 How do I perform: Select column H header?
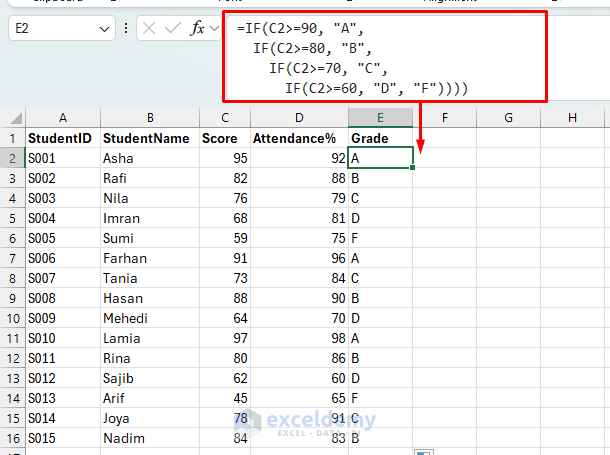[572, 118]
